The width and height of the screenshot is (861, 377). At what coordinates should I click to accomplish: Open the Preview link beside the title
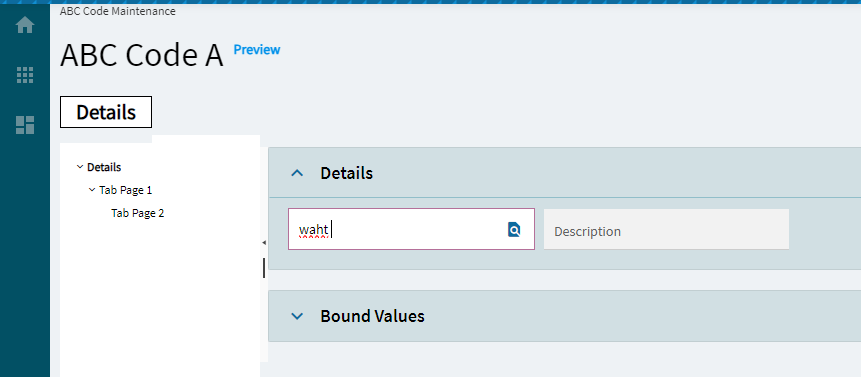[x=257, y=49]
